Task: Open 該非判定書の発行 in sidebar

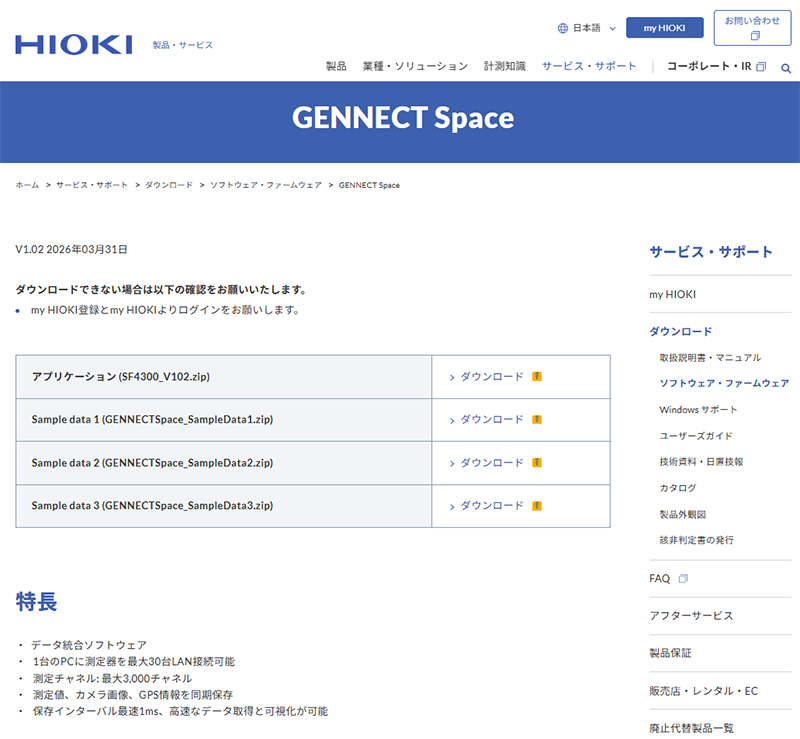Action: tap(696, 540)
